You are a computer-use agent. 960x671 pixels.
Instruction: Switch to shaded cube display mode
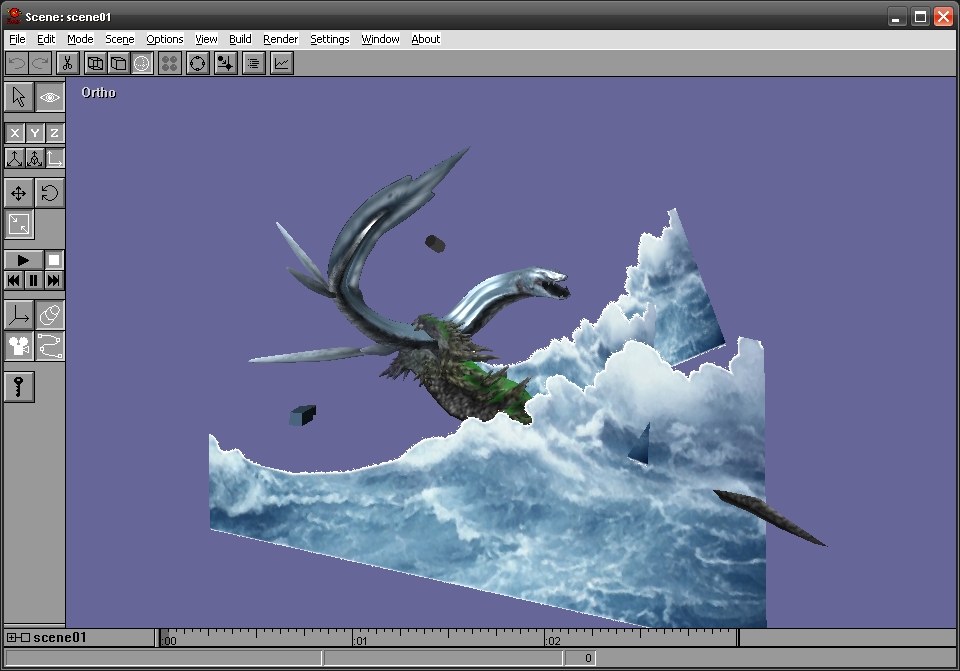[119, 62]
